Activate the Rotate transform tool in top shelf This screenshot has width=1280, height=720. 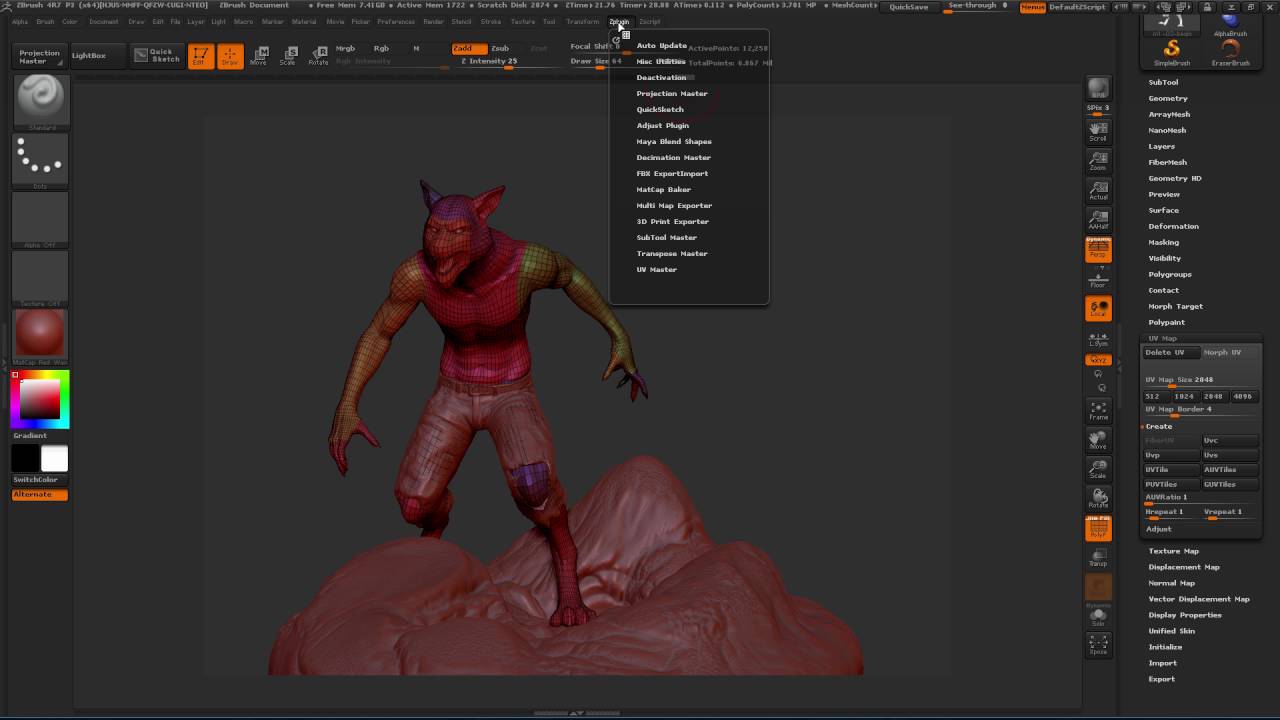318,56
